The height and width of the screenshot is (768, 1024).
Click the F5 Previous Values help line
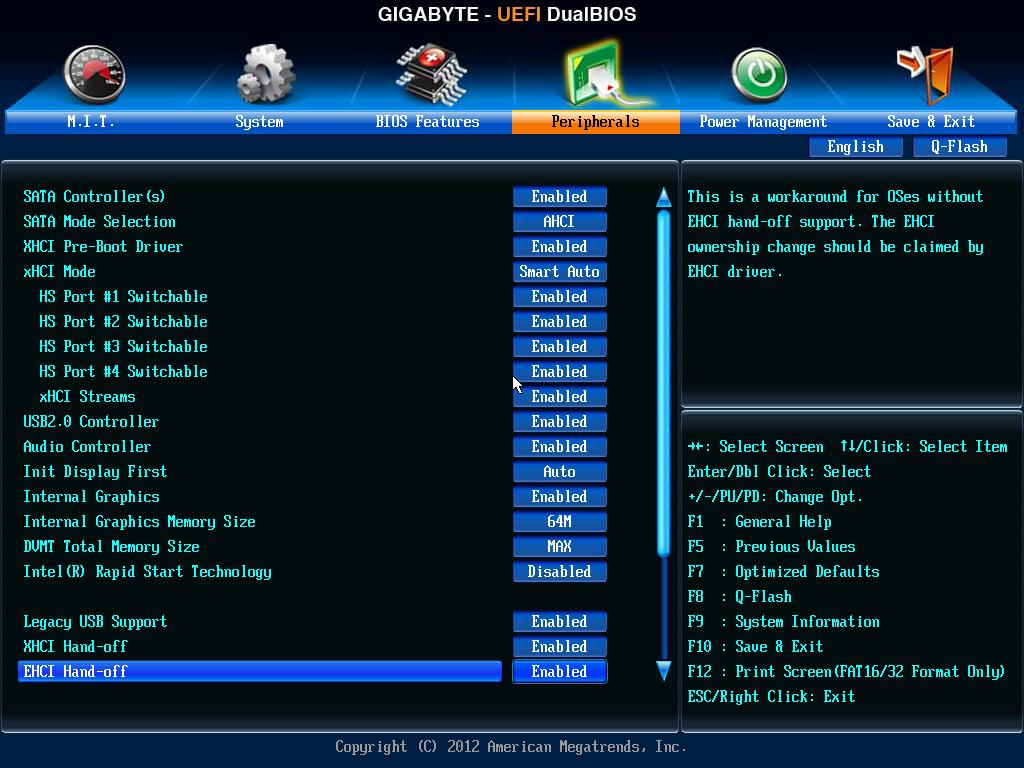click(x=771, y=547)
